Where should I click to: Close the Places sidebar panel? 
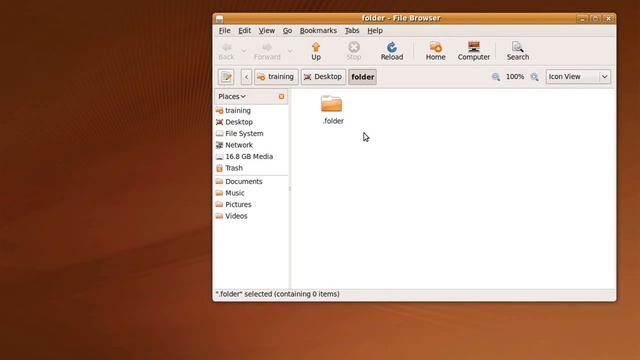[x=281, y=96]
